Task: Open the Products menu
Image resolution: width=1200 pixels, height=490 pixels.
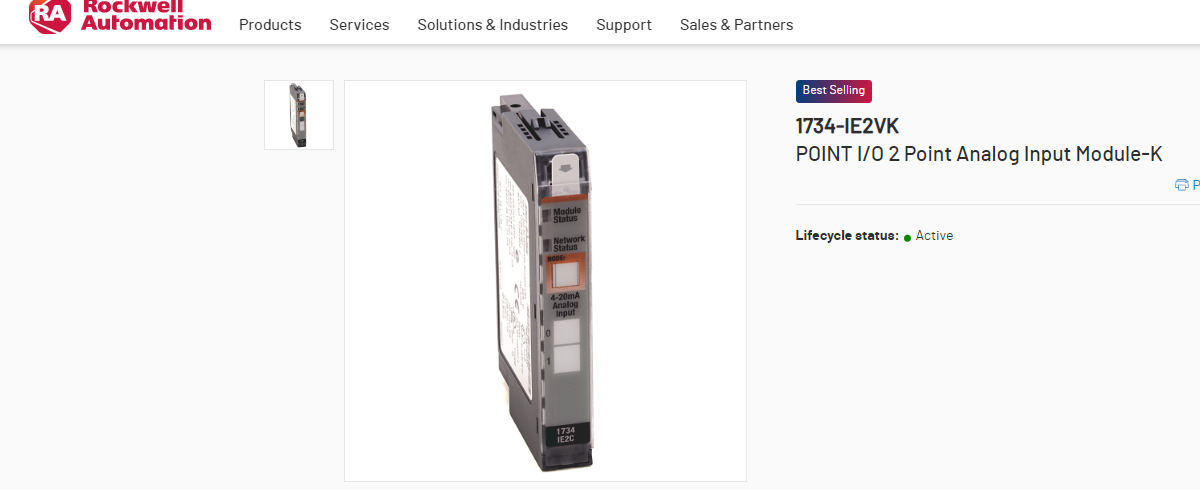Action: pyautogui.click(x=270, y=25)
